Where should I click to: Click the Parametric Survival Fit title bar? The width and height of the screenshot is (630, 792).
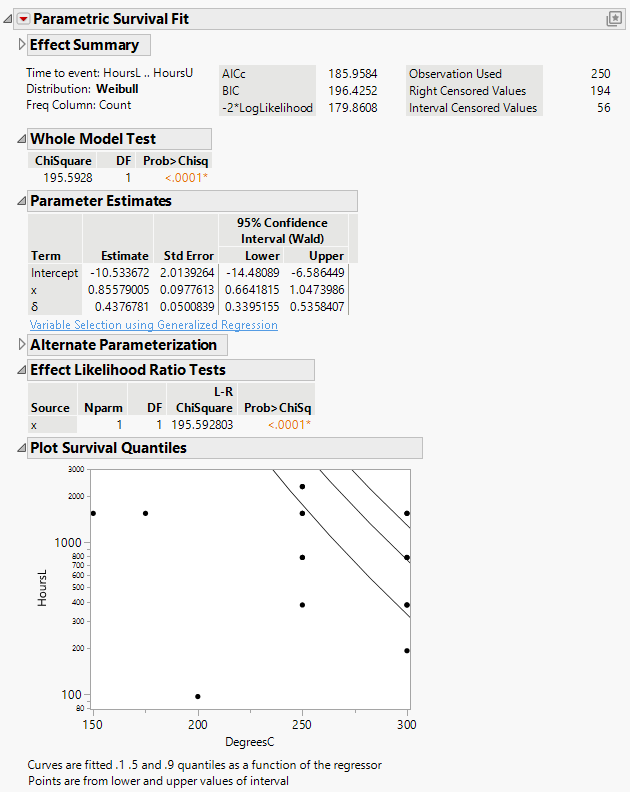tap(300, 19)
